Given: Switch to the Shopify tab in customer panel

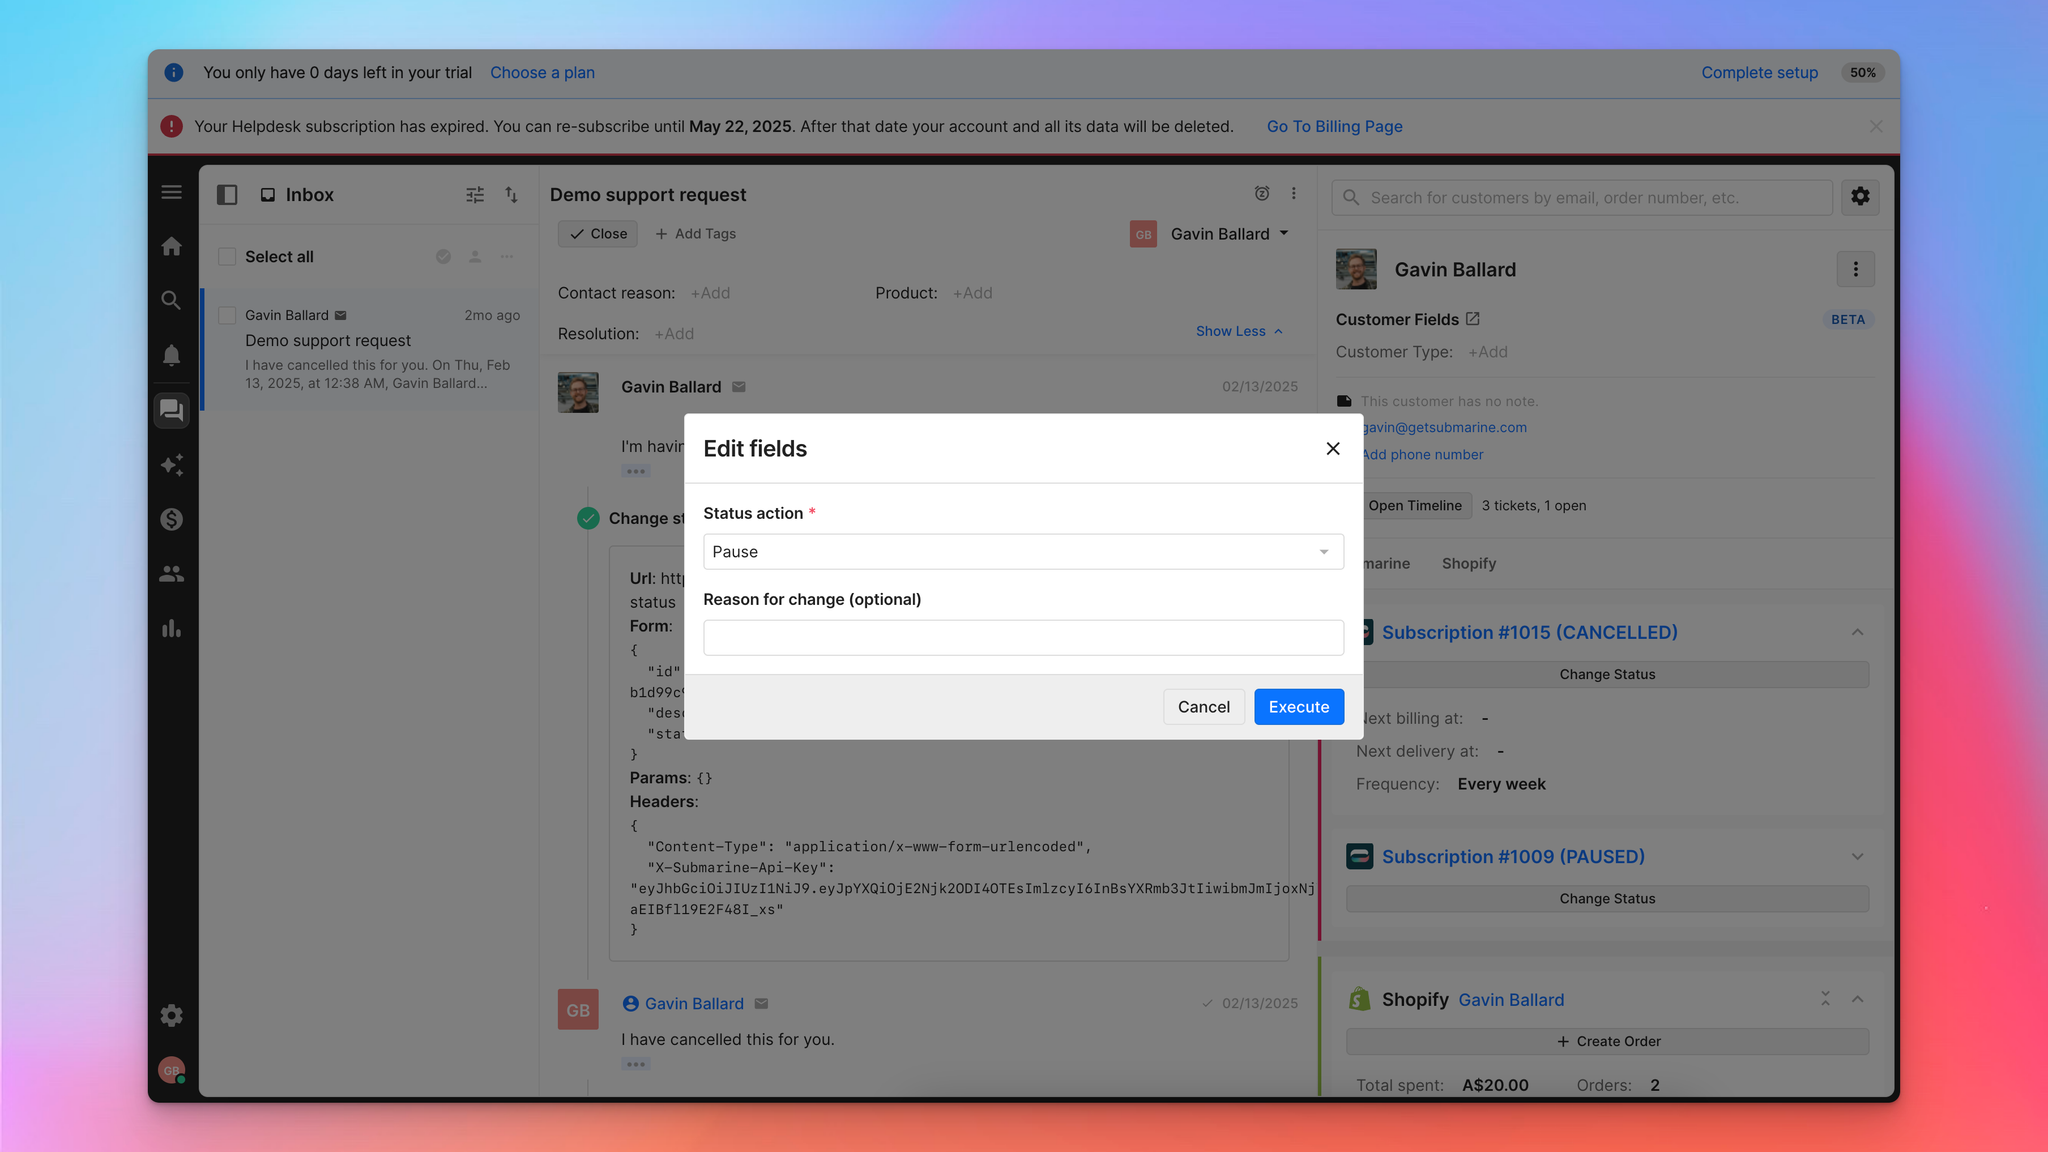Looking at the screenshot, I should pyautogui.click(x=1468, y=563).
